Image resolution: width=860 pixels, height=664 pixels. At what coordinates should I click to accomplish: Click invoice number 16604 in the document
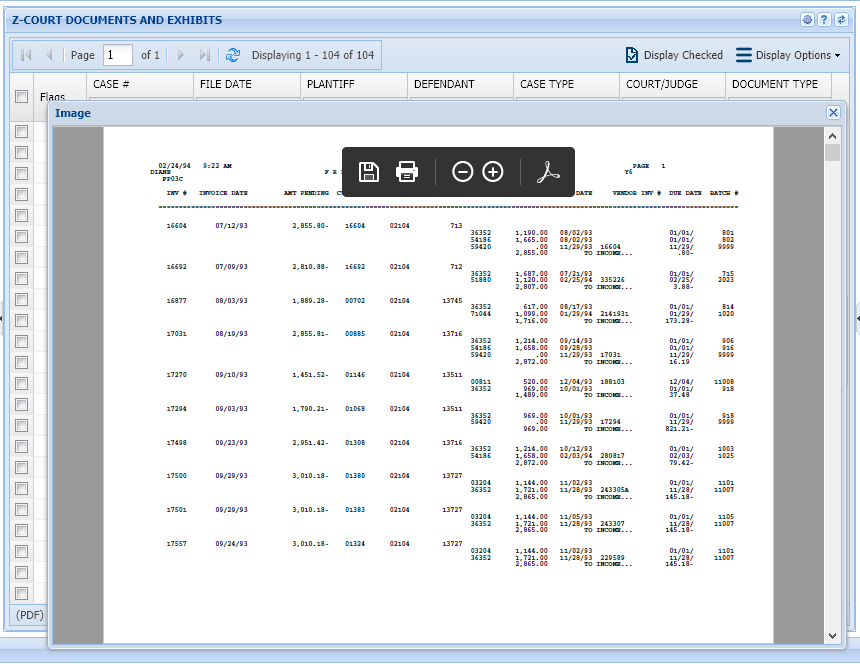tap(176, 225)
